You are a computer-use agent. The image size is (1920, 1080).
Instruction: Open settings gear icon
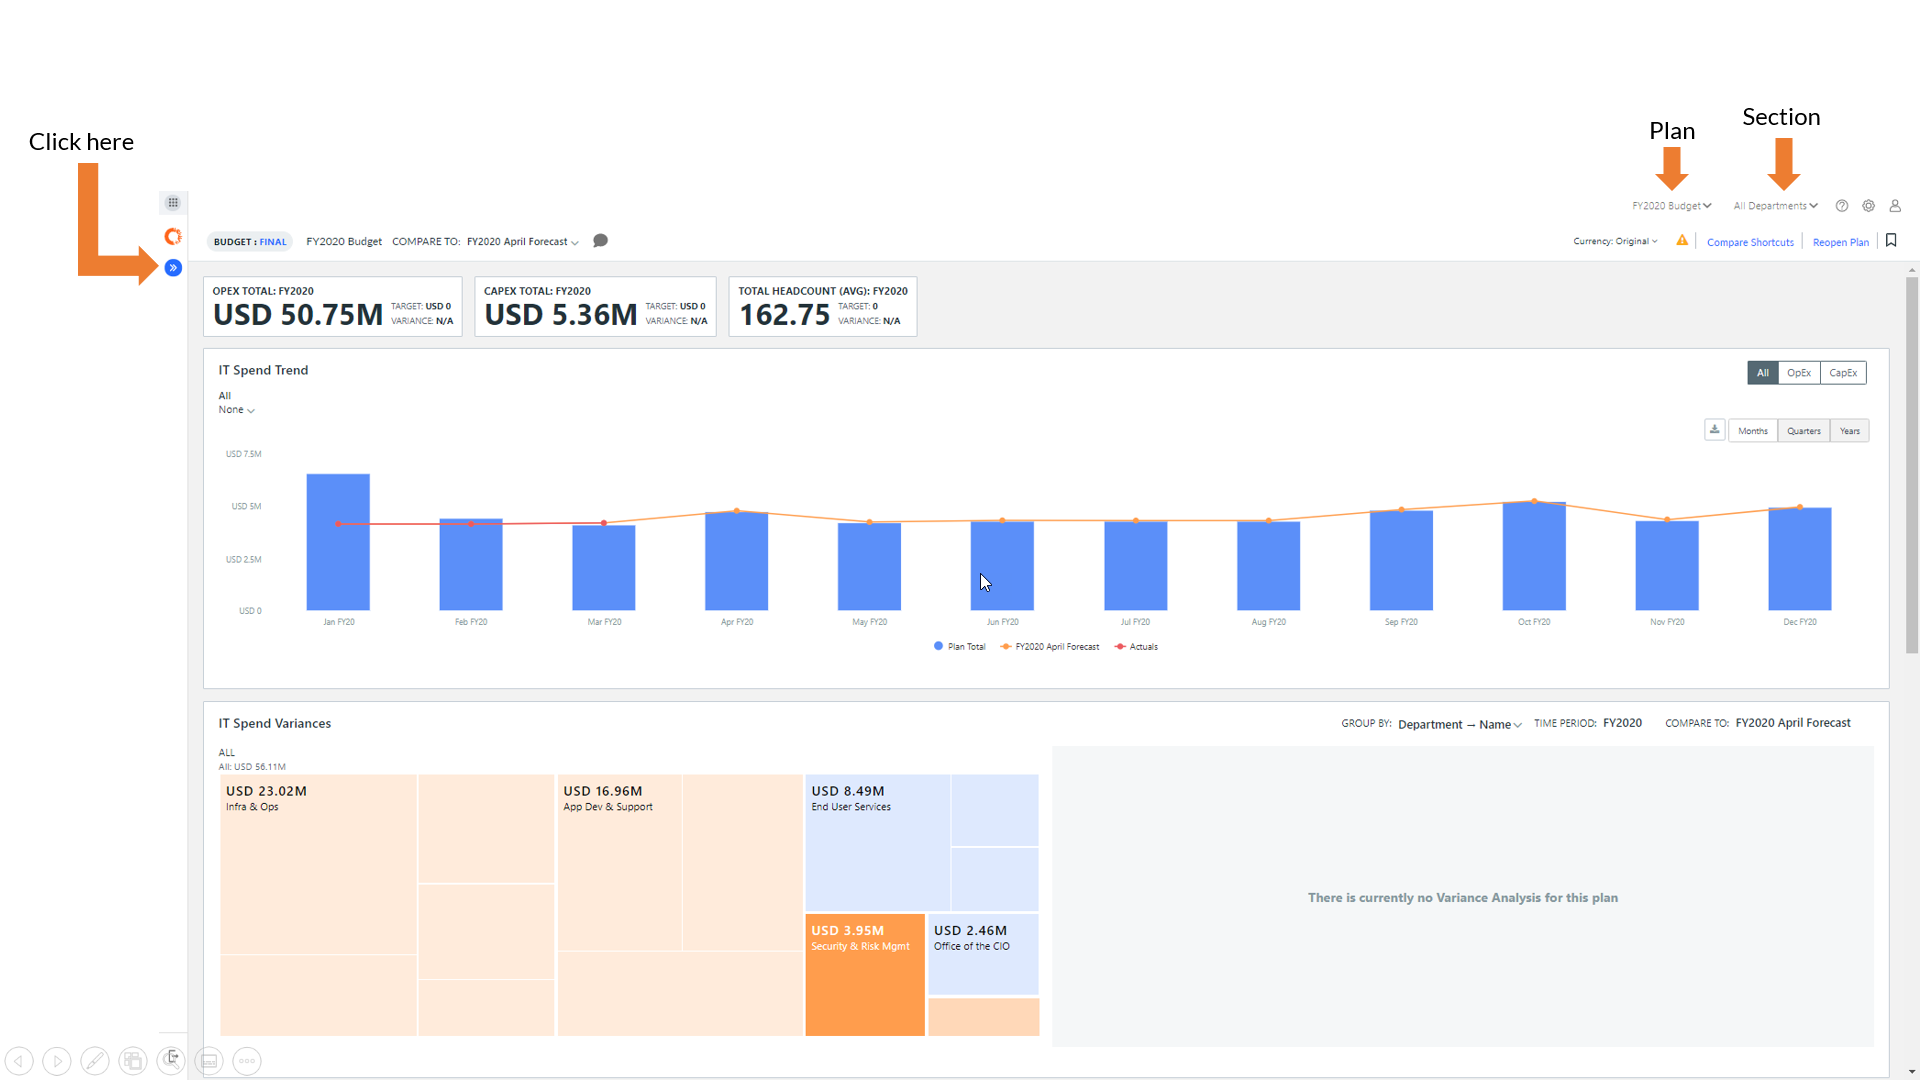1868,206
